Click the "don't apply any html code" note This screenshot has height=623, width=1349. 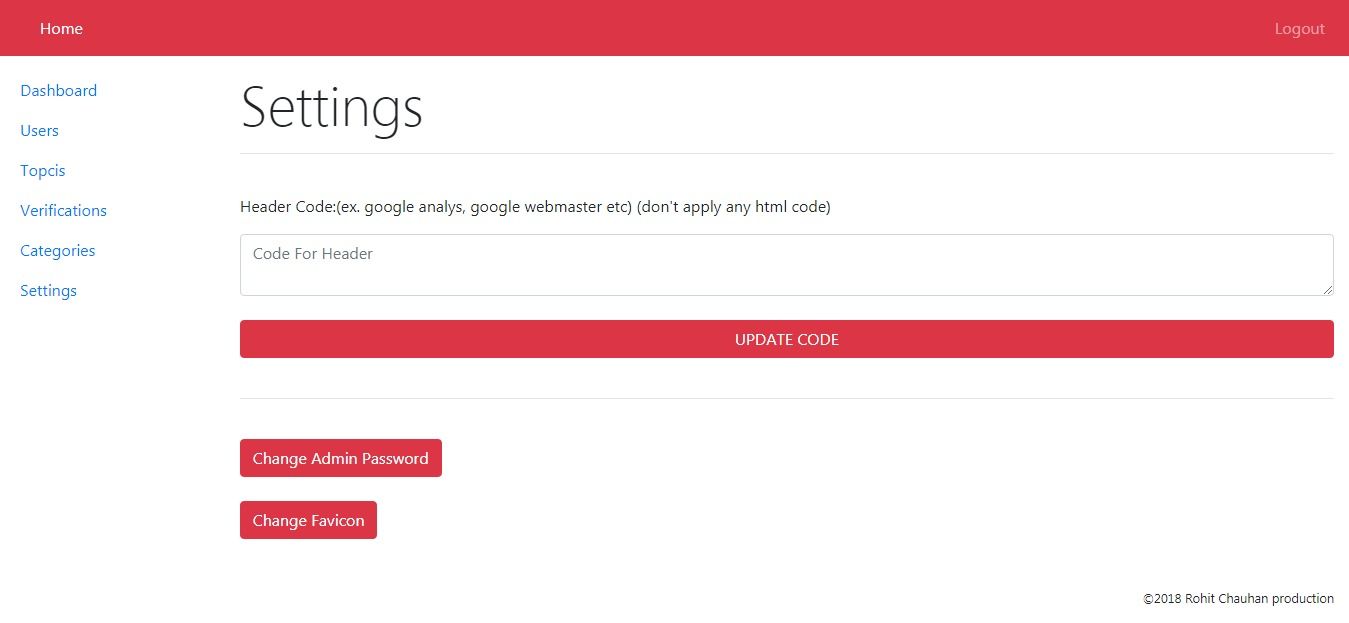733,207
